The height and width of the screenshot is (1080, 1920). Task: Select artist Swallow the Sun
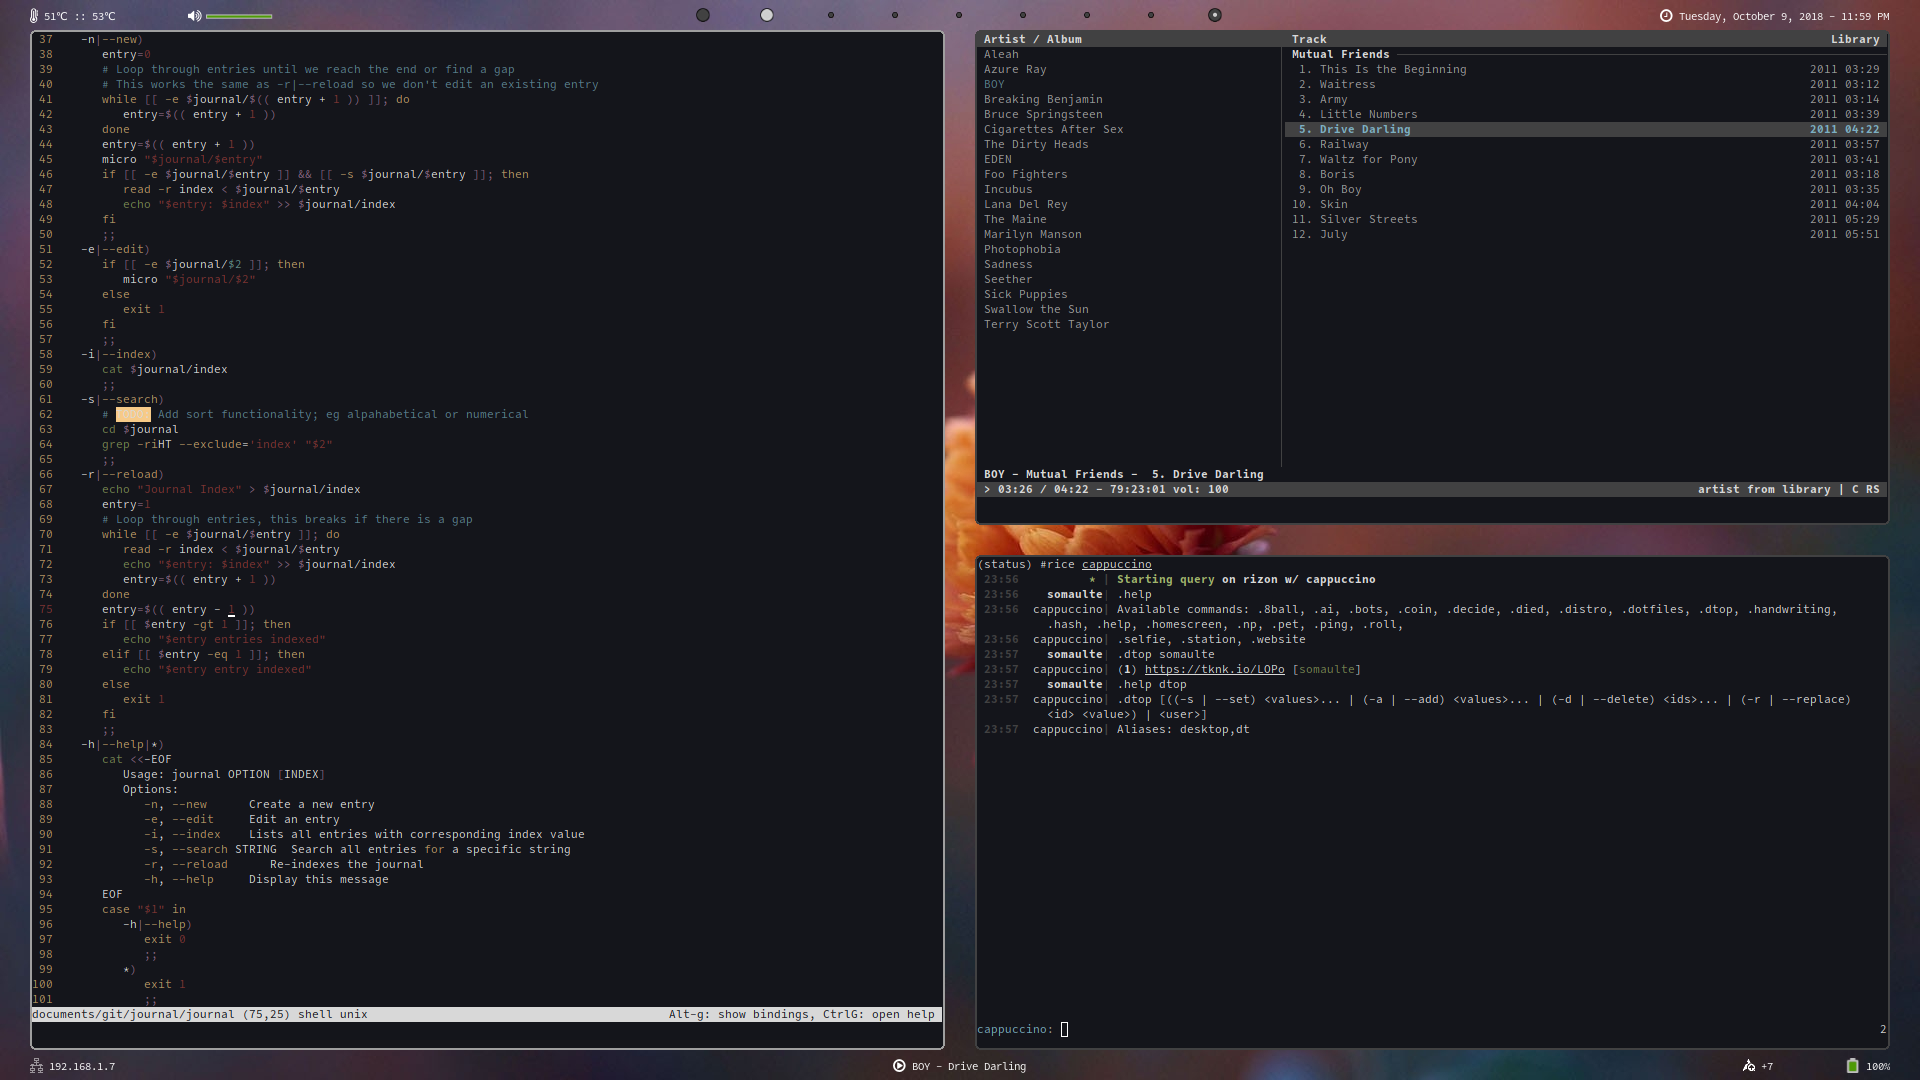tap(1036, 309)
